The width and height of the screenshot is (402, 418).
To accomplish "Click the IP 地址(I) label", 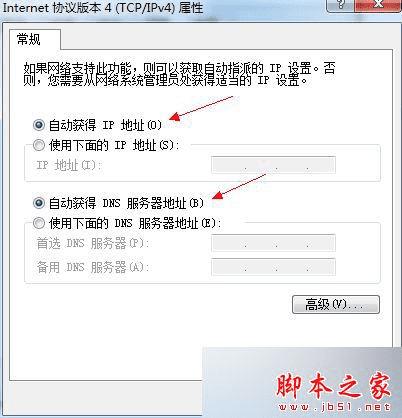I will pos(69,165).
